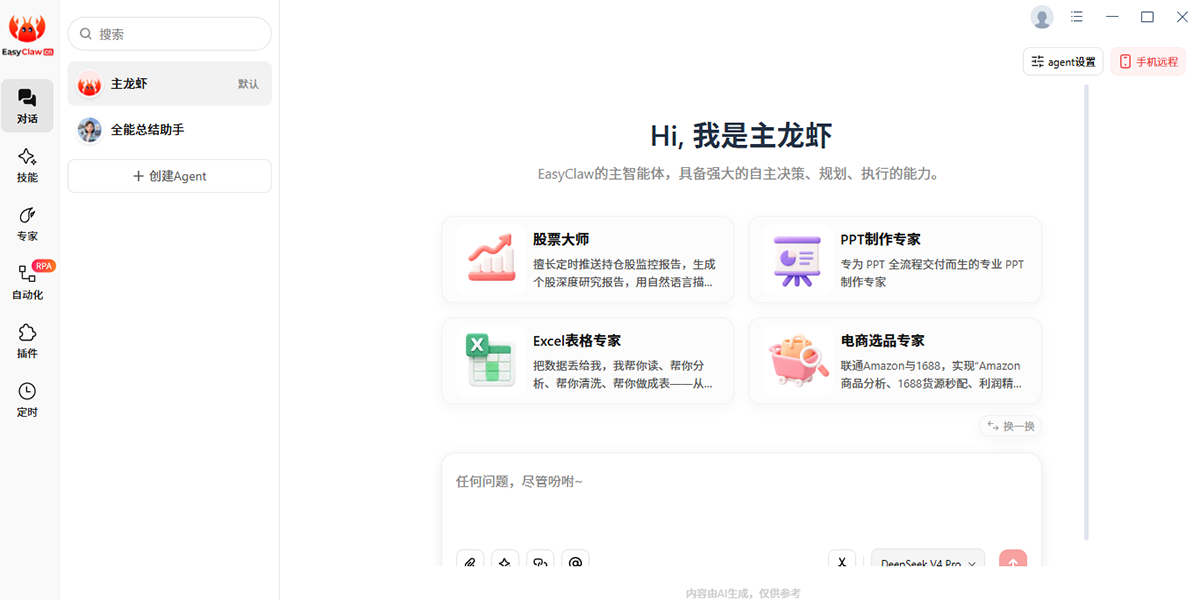Open the PPT制作专家 card title
Image resolution: width=1200 pixels, height=600 pixels.
pyautogui.click(x=881, y=240)
